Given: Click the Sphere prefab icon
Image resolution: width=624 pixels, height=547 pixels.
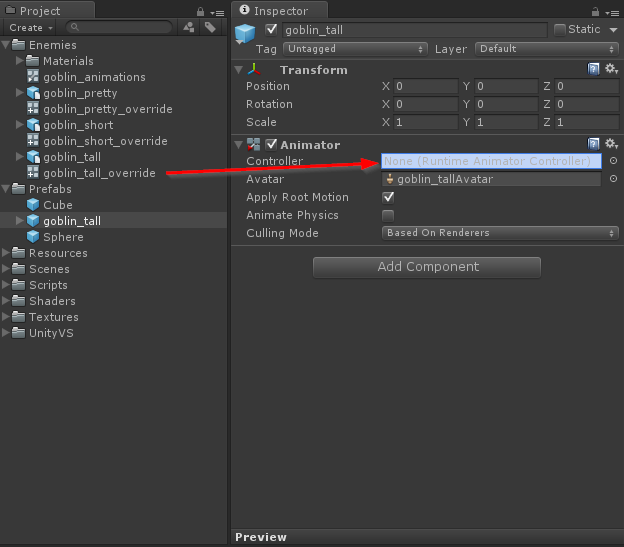Looking at the screenshot, I should click(x=33, y=236).
